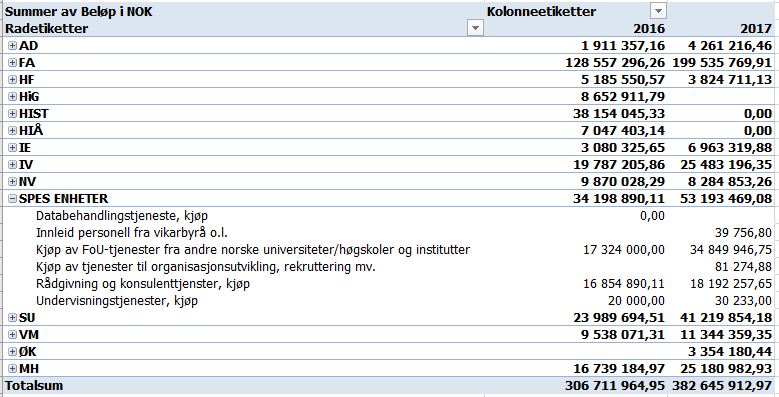779x397 pixels.
Task: Open the Radetiketter filter dropdown
Action: click(x=475, y=28)
